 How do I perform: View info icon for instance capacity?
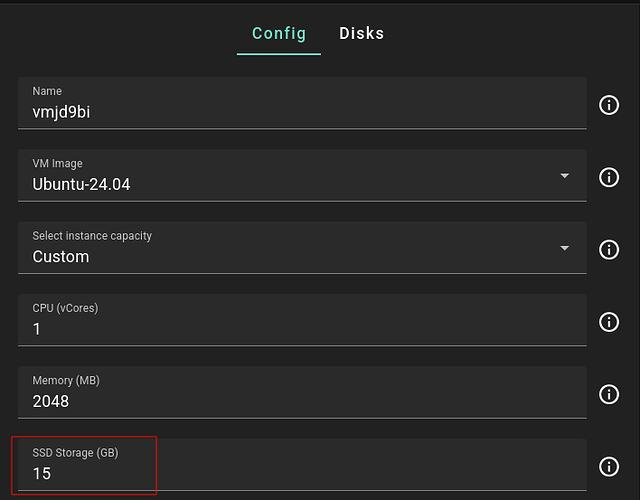[609, 249]
